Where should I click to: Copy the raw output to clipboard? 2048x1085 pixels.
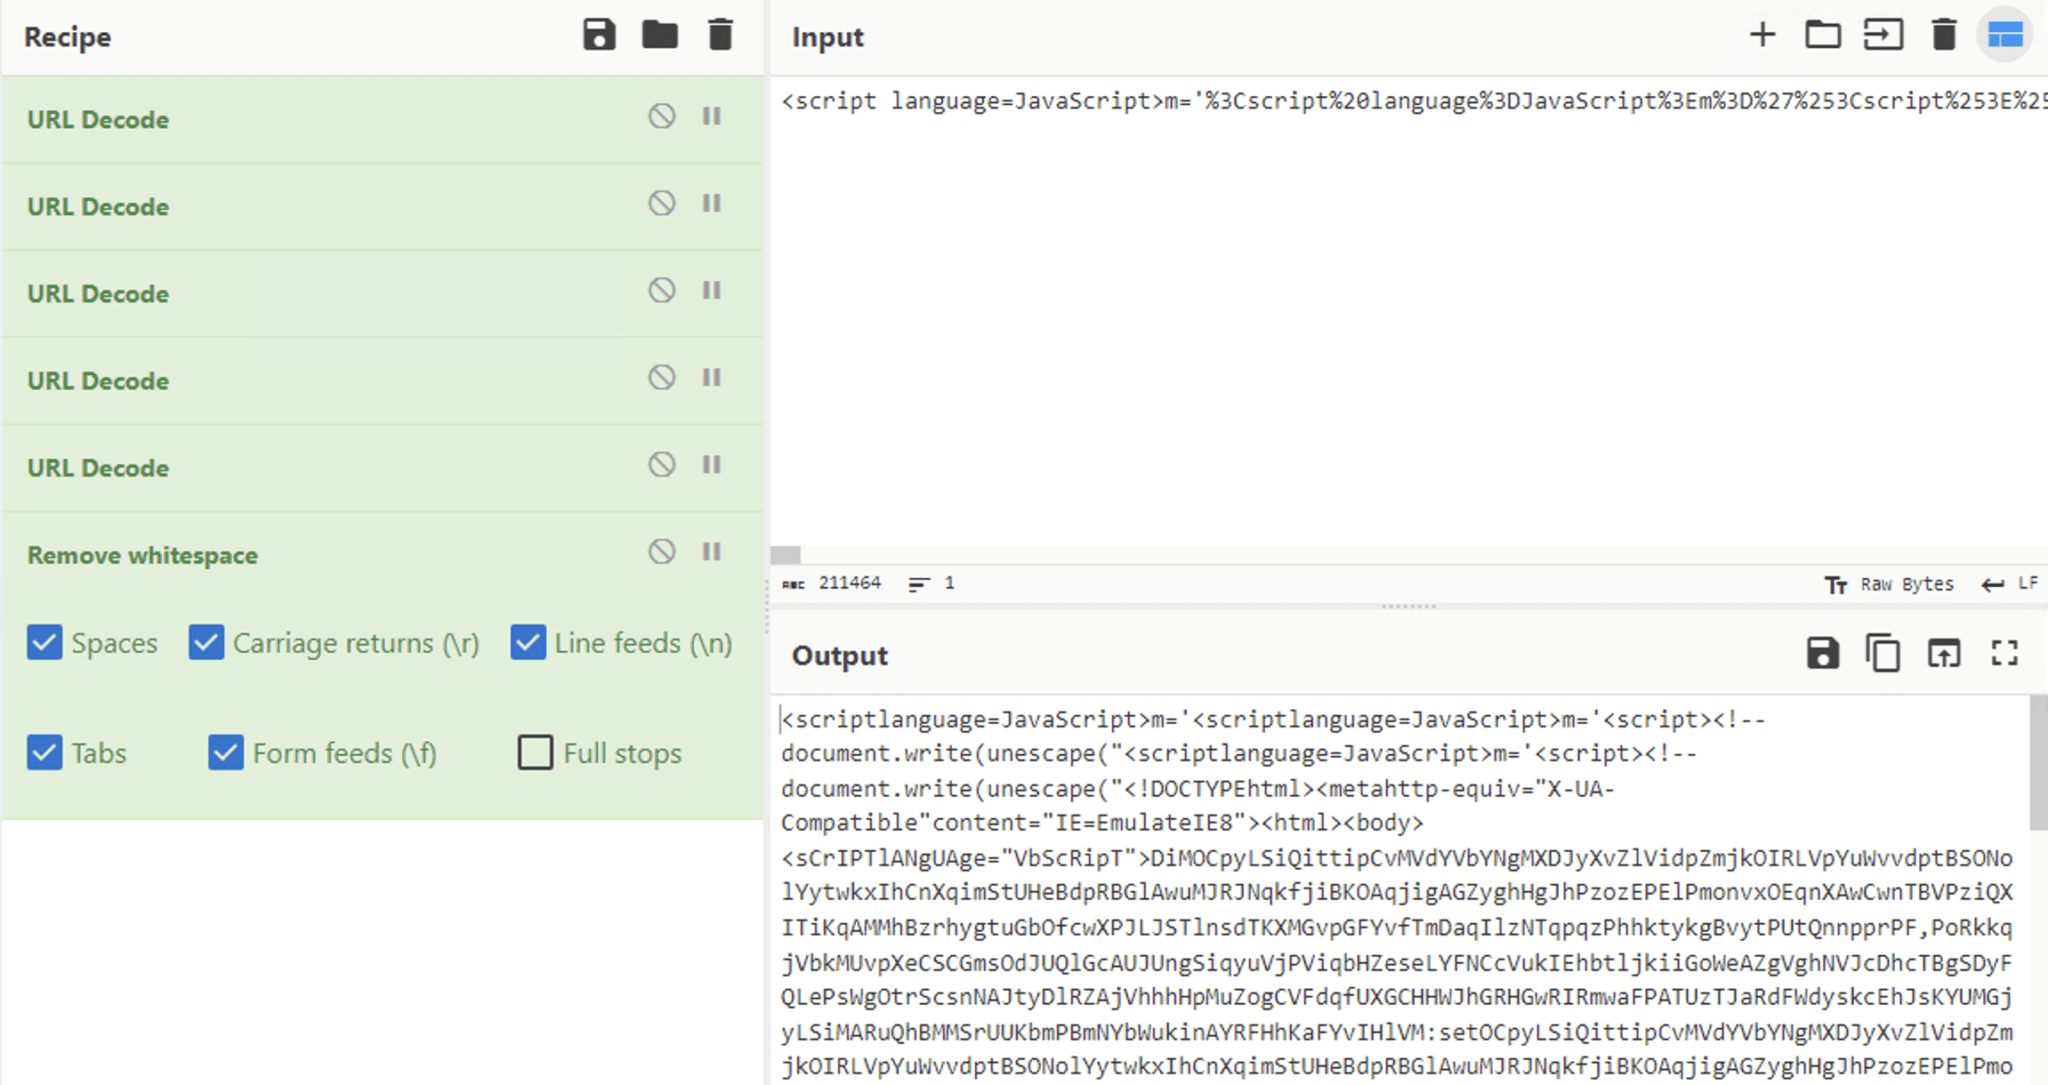click(1883, 653)
